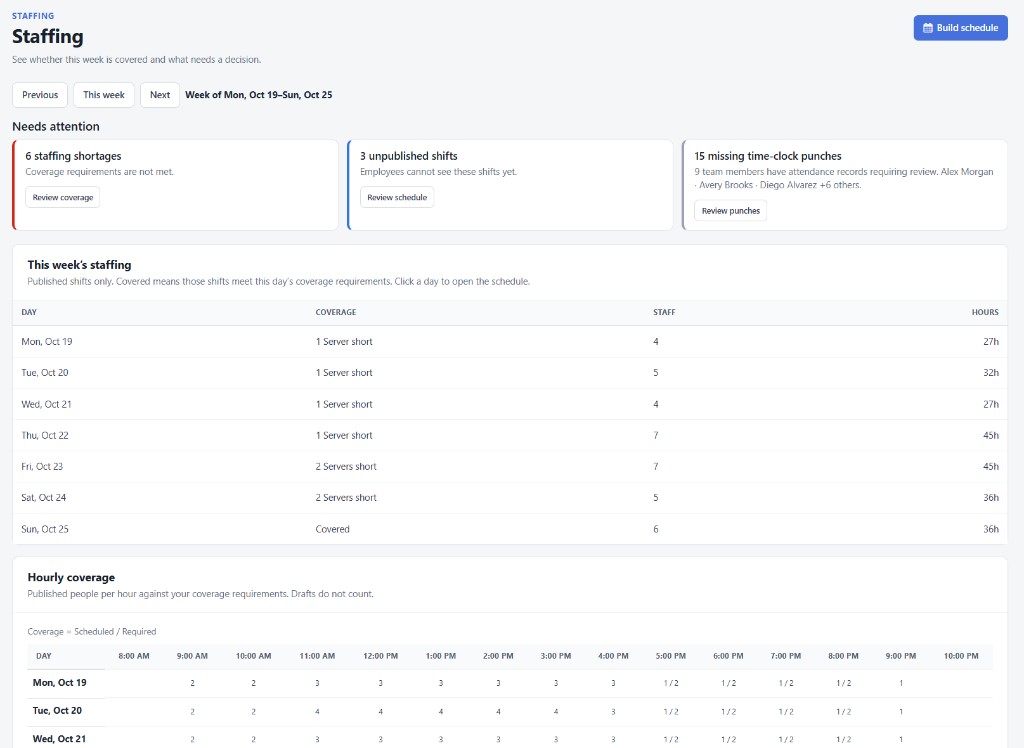Image resolution: width=1024 pixels, height=748 pixels.
Task: Click 'Covered' status for Sun, Oct 25
Action: tap(332, 529)
